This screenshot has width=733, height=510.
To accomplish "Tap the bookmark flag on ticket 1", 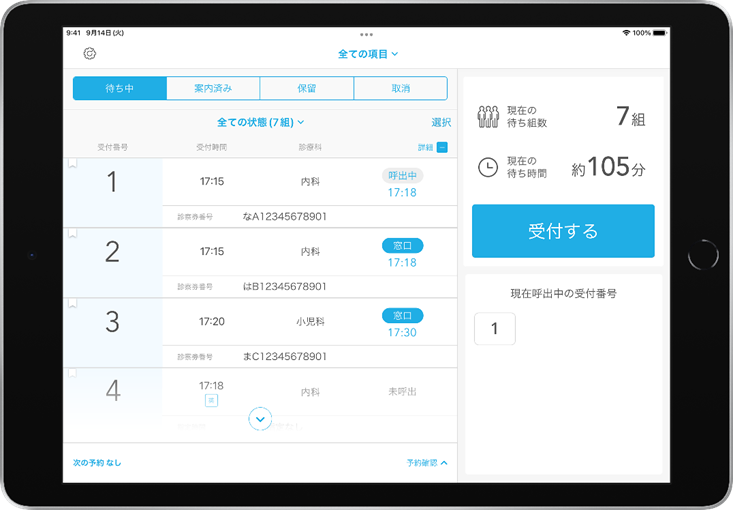I will 72,163.
